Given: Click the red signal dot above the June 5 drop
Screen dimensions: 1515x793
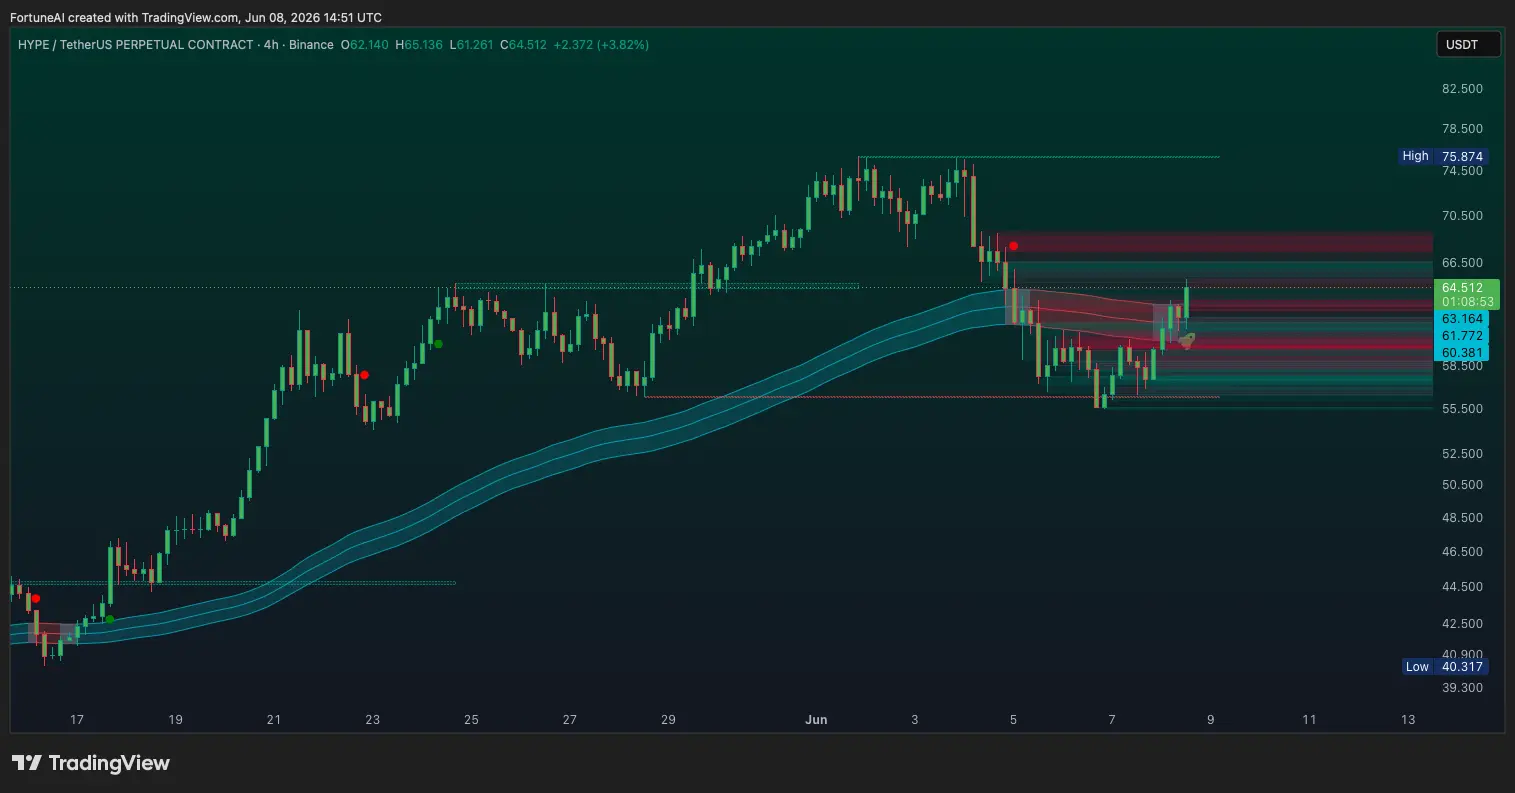Looking at the screenshot, I should pos(1014,246).
